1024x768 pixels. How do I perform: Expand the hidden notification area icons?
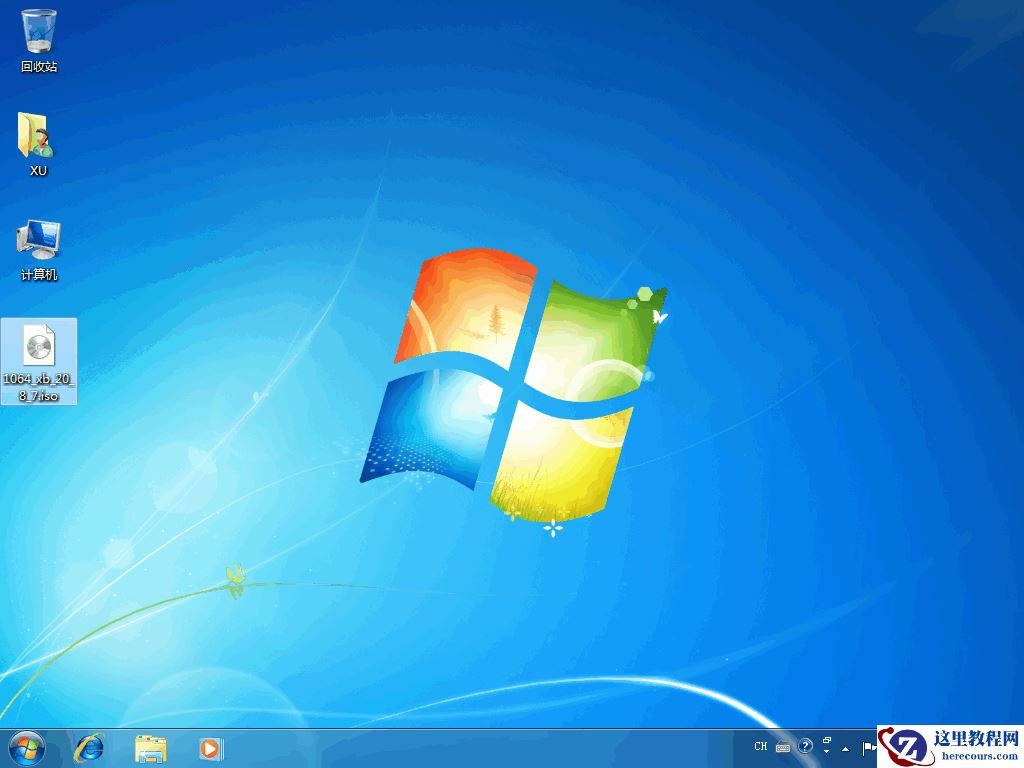click(846, 748)
